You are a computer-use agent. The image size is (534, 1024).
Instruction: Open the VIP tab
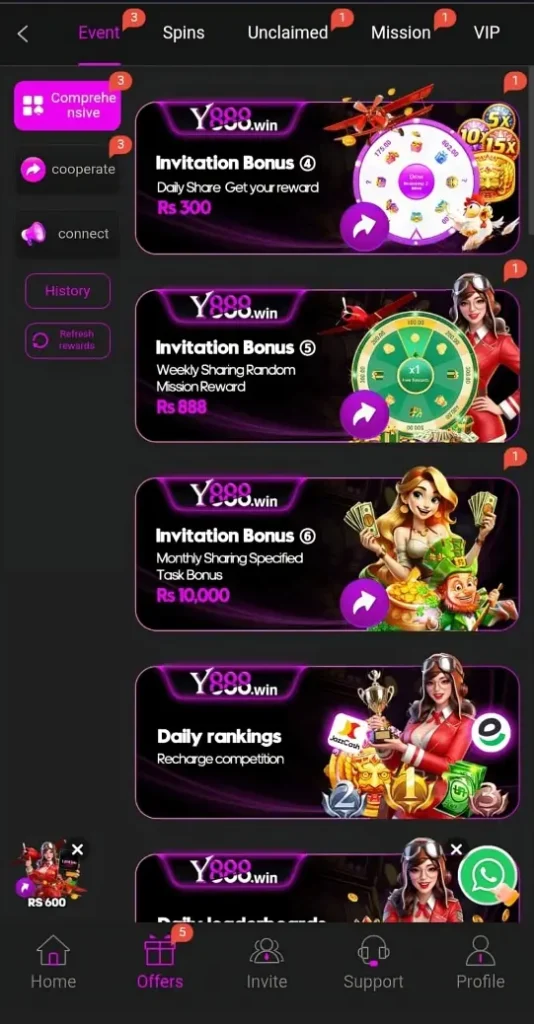[487, 33]
